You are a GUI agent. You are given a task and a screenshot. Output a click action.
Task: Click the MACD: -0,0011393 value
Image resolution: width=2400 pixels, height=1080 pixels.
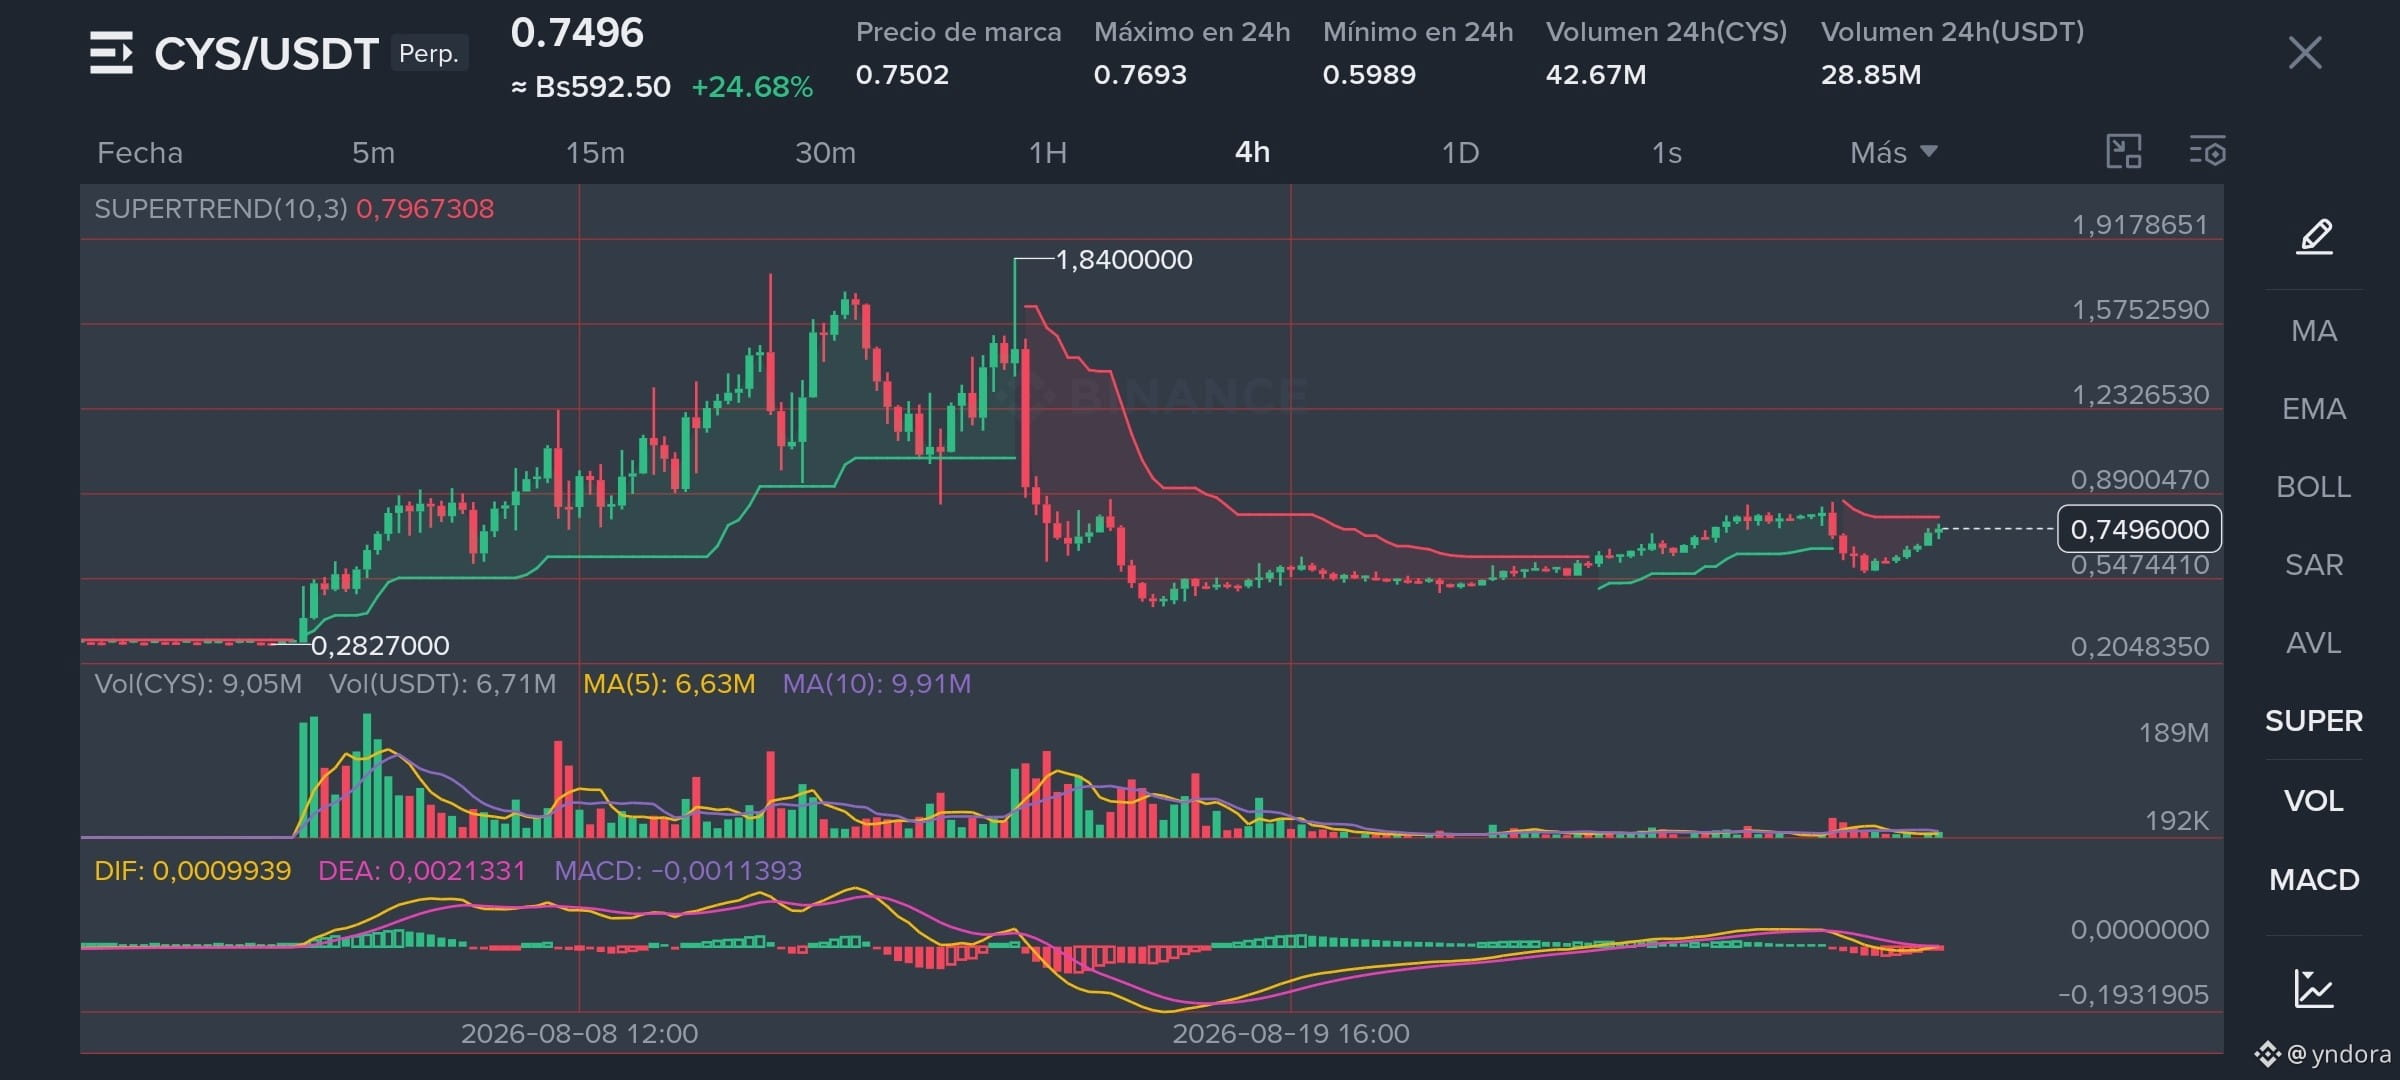[x=678, y=871]
